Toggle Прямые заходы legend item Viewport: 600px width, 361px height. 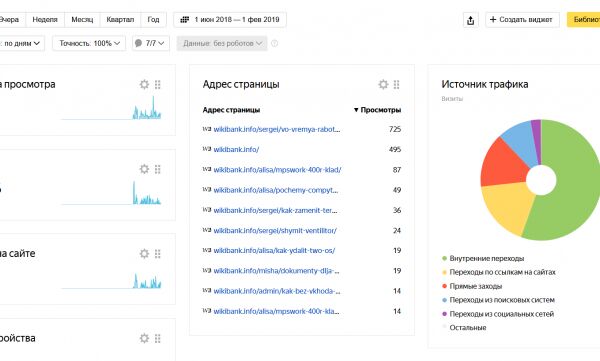click(x=471, y=286)
